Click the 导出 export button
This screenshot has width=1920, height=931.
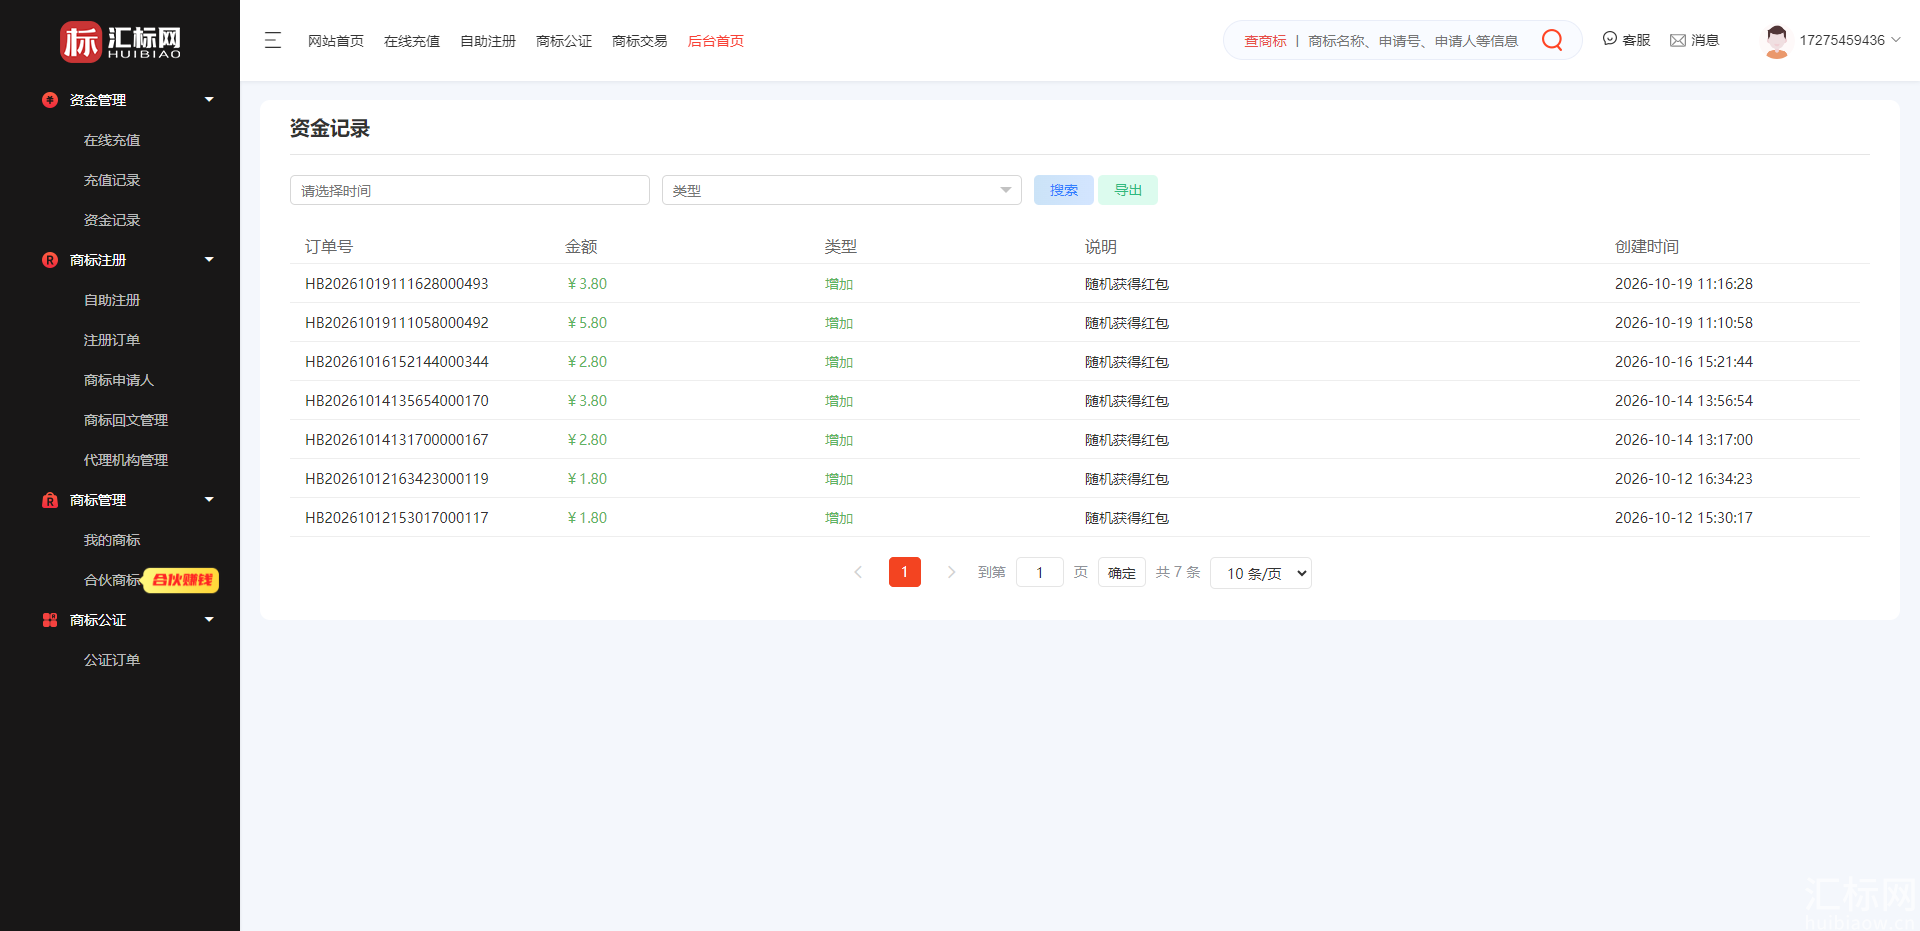coord(1128,190)
